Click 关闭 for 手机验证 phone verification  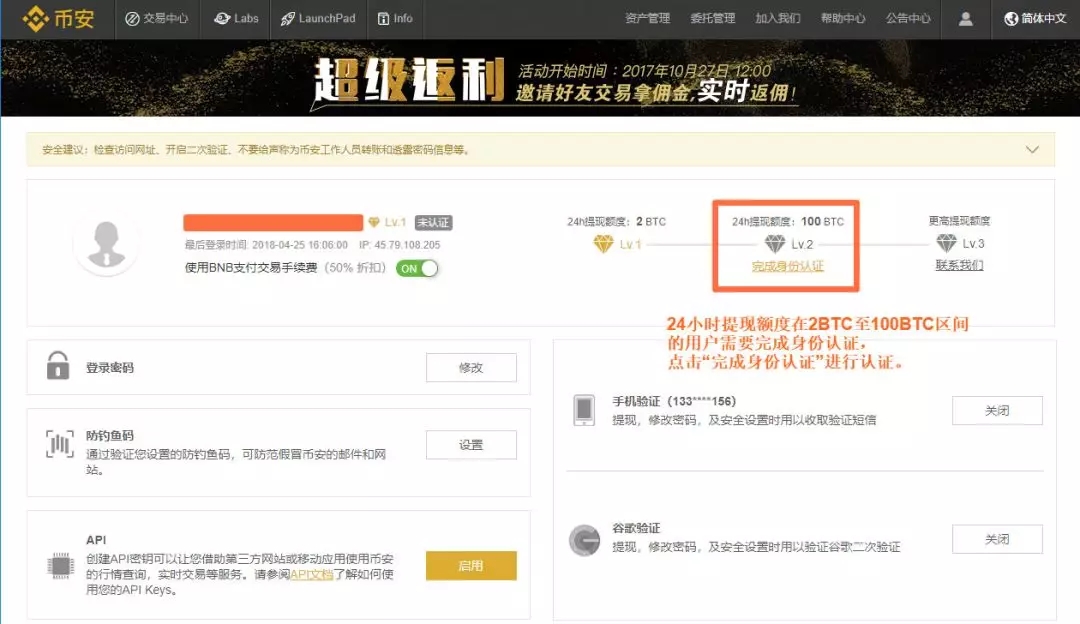997,410
